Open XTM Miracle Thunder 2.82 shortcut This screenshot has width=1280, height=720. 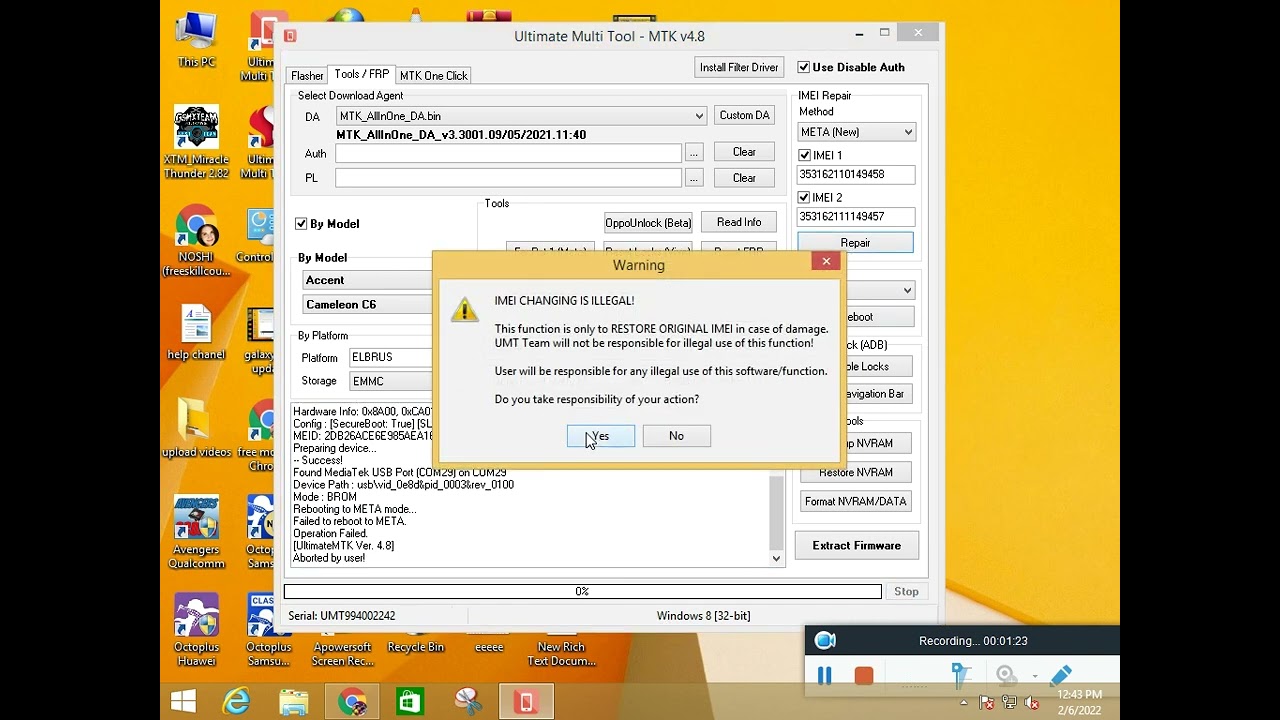click(197, 142)
